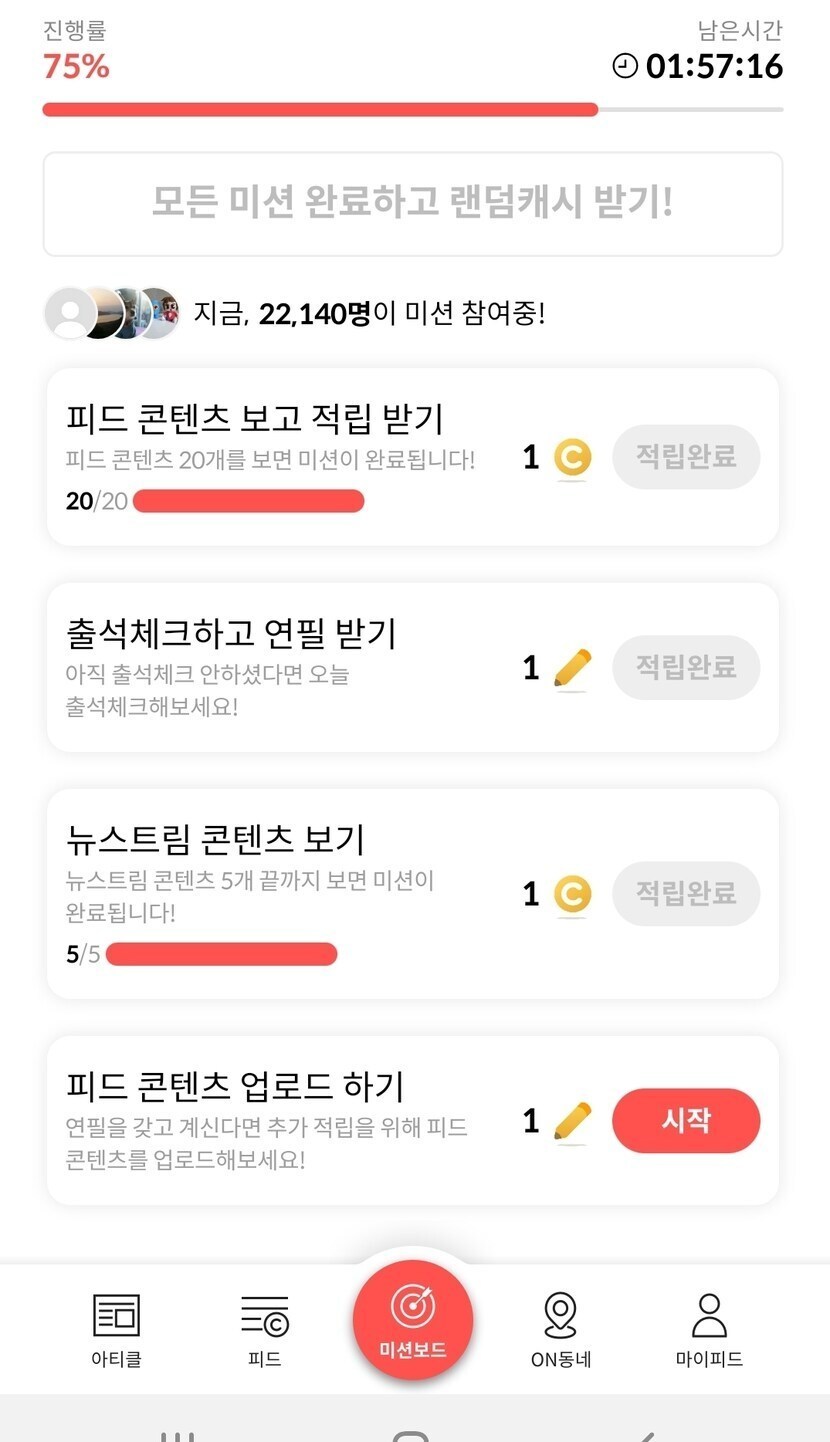Screen dimensions: 830x1442
Task: Click the 75% overall progress bar
Action: (x=412, y=110)
